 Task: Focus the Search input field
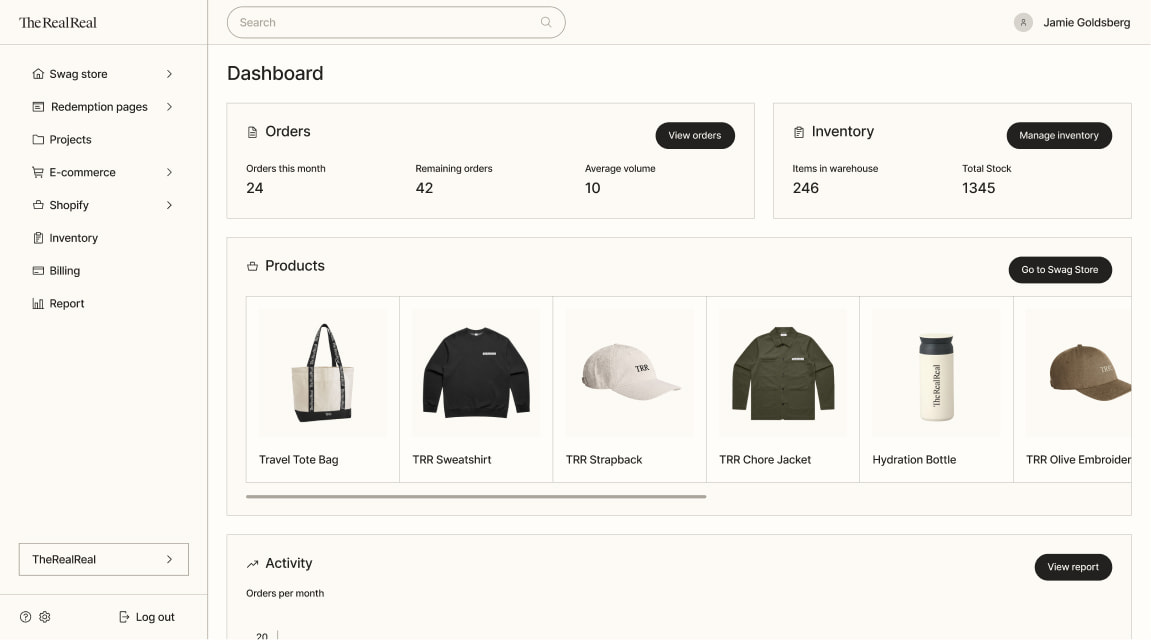coord(396,23)
